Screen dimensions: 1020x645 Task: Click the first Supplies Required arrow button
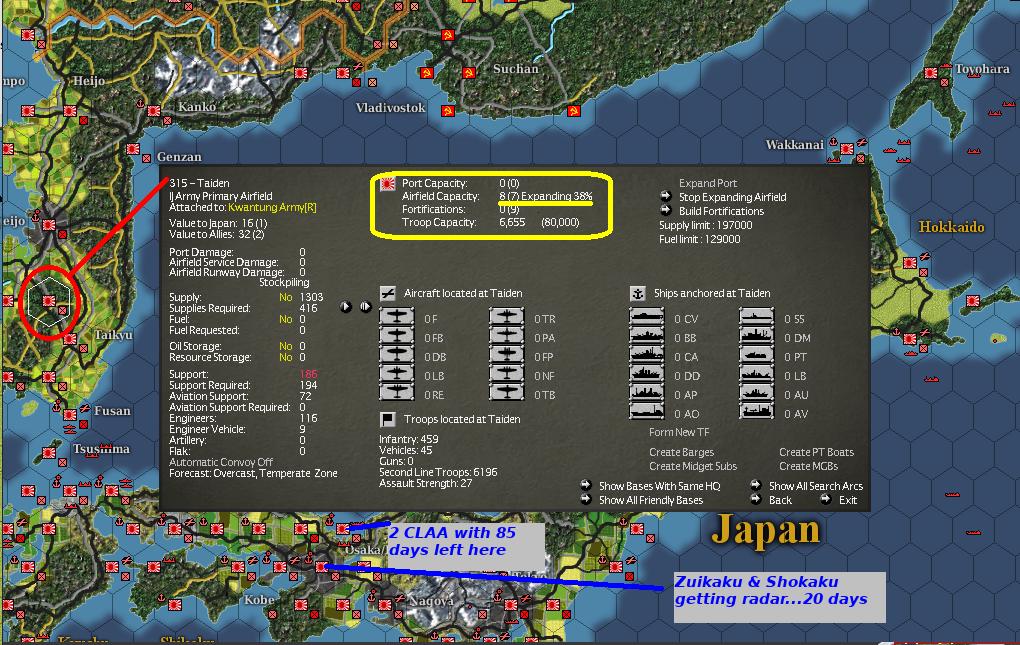(345, 306)
